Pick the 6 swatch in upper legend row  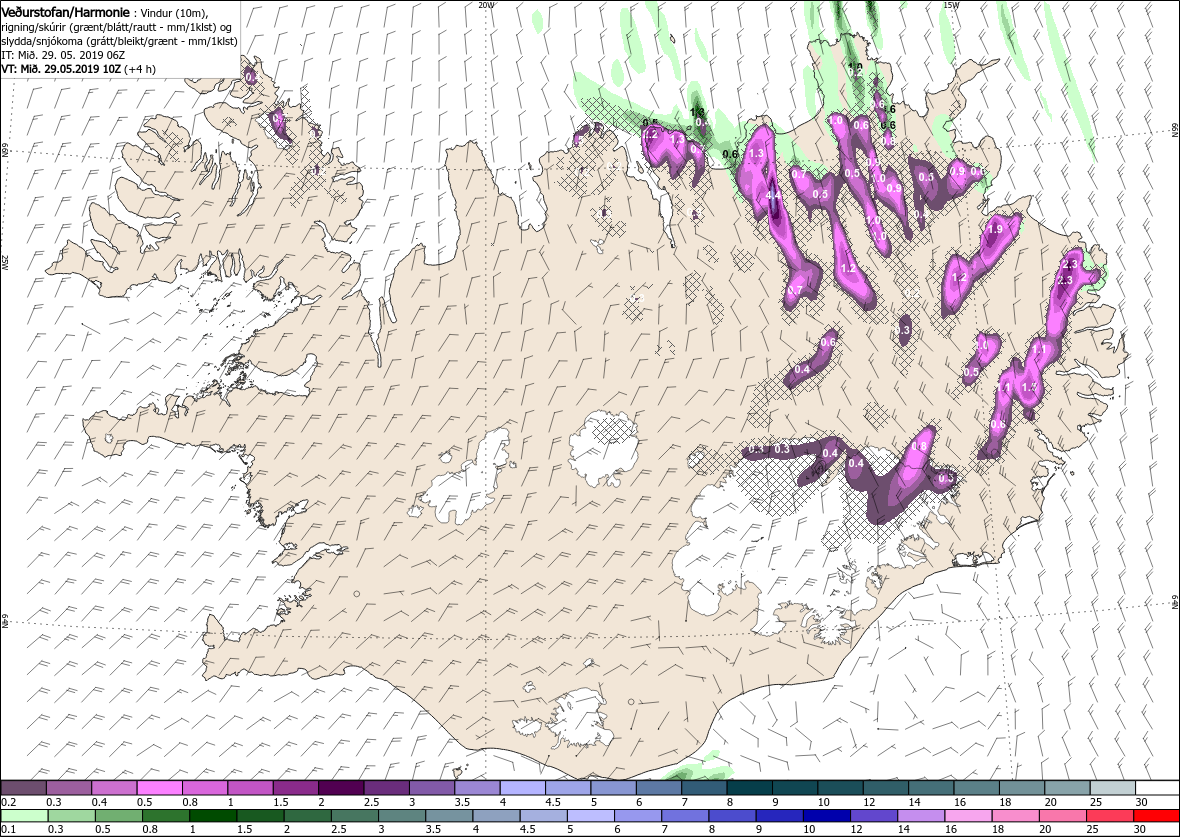pyautogui.click(x=658, y=787)
